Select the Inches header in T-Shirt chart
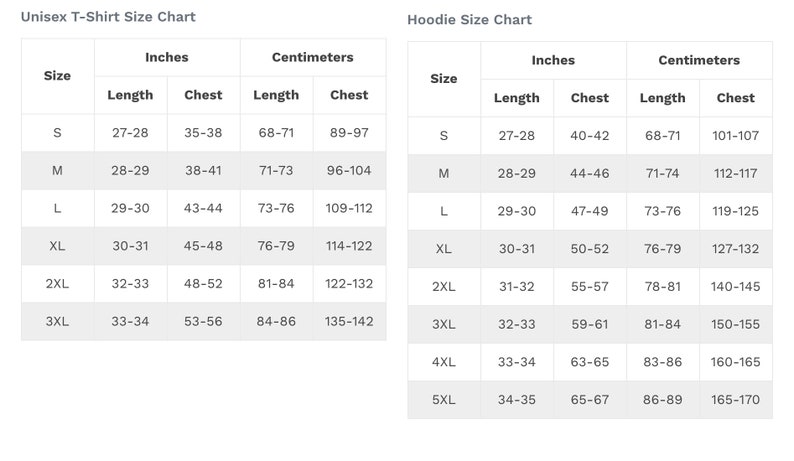 pyautogui.click(x=167, y=57)
